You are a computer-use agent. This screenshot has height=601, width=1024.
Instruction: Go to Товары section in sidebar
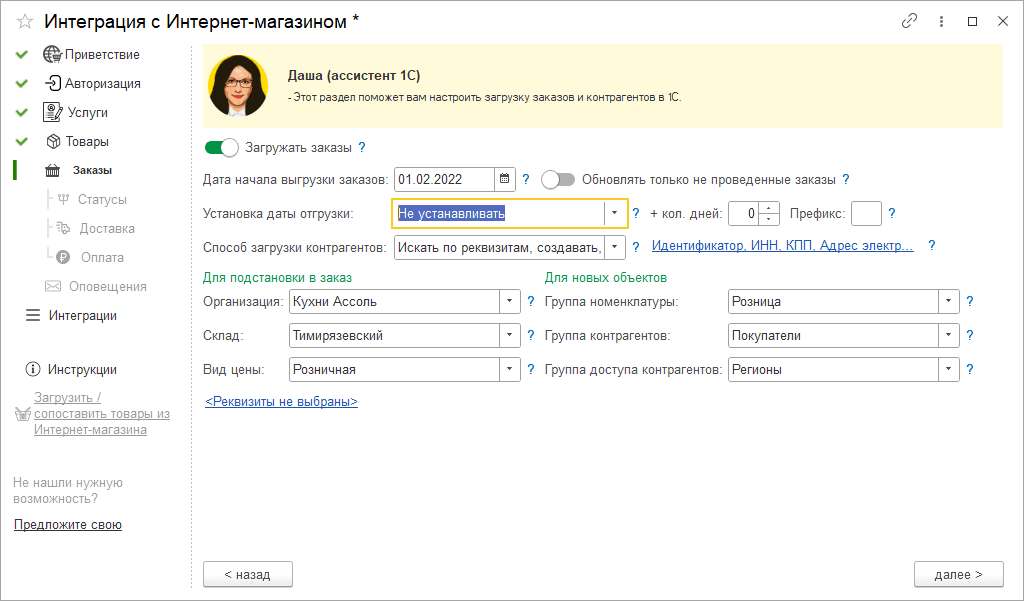point(87,142)
